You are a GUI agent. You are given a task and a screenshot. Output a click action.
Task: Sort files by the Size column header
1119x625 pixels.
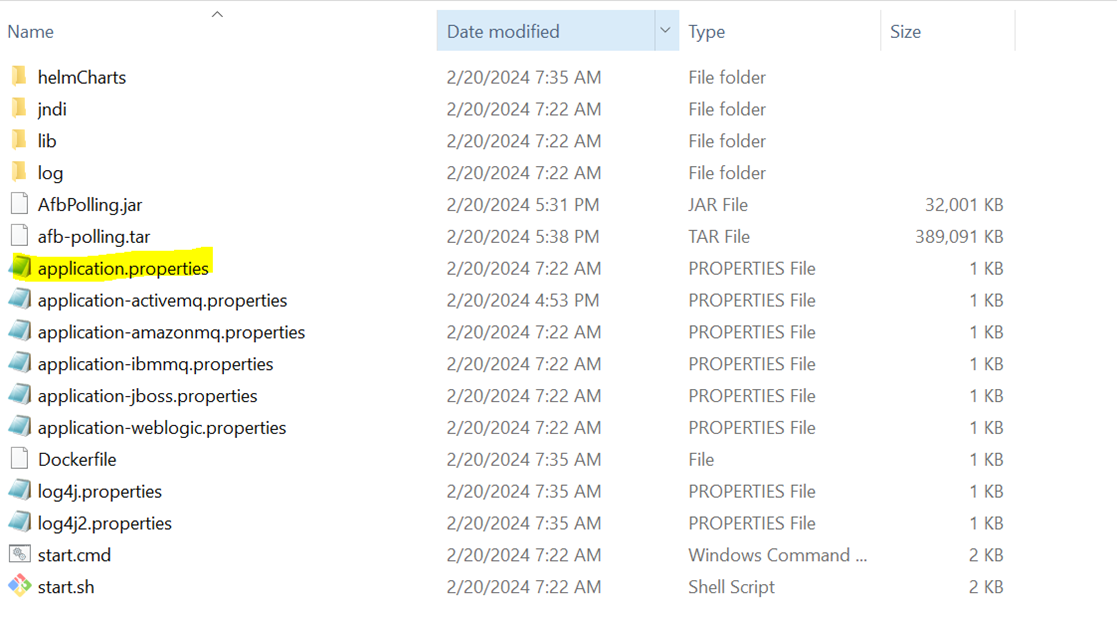[x=905, y=31]
